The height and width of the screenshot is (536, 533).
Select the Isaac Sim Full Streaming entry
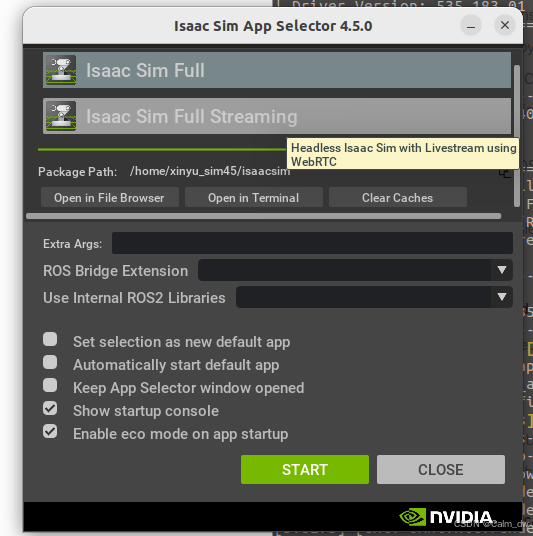(277, 116)
